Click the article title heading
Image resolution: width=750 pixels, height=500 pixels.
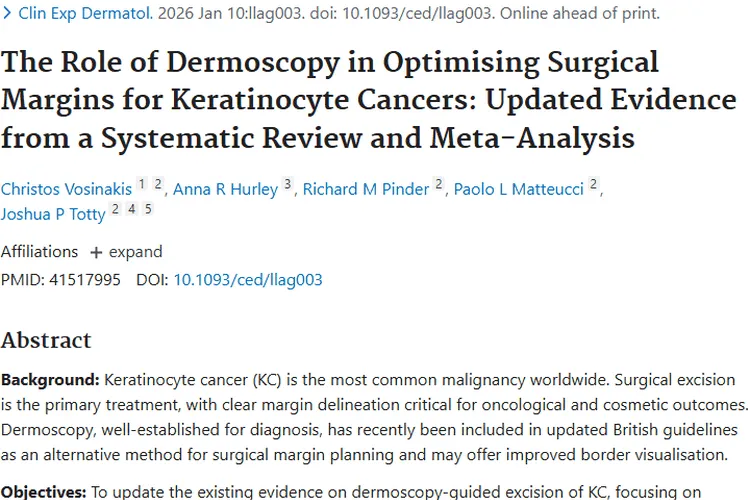[x=330, y=99]
